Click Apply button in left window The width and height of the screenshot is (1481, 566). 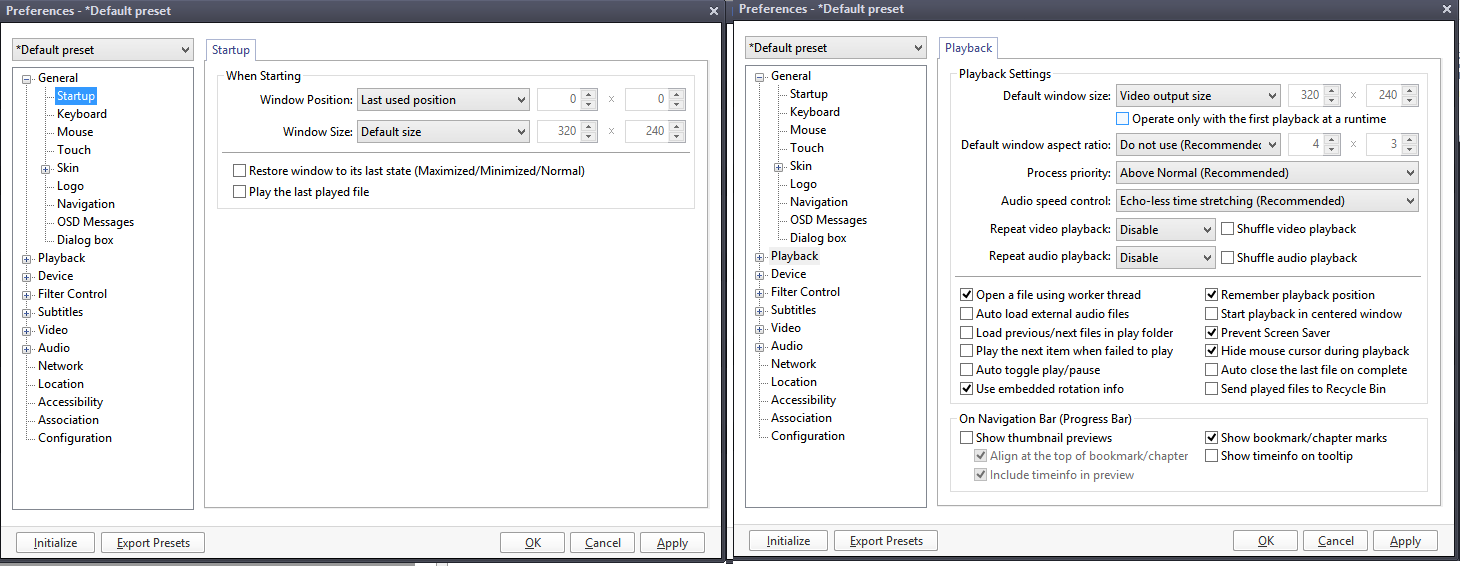tap(672, 543)
